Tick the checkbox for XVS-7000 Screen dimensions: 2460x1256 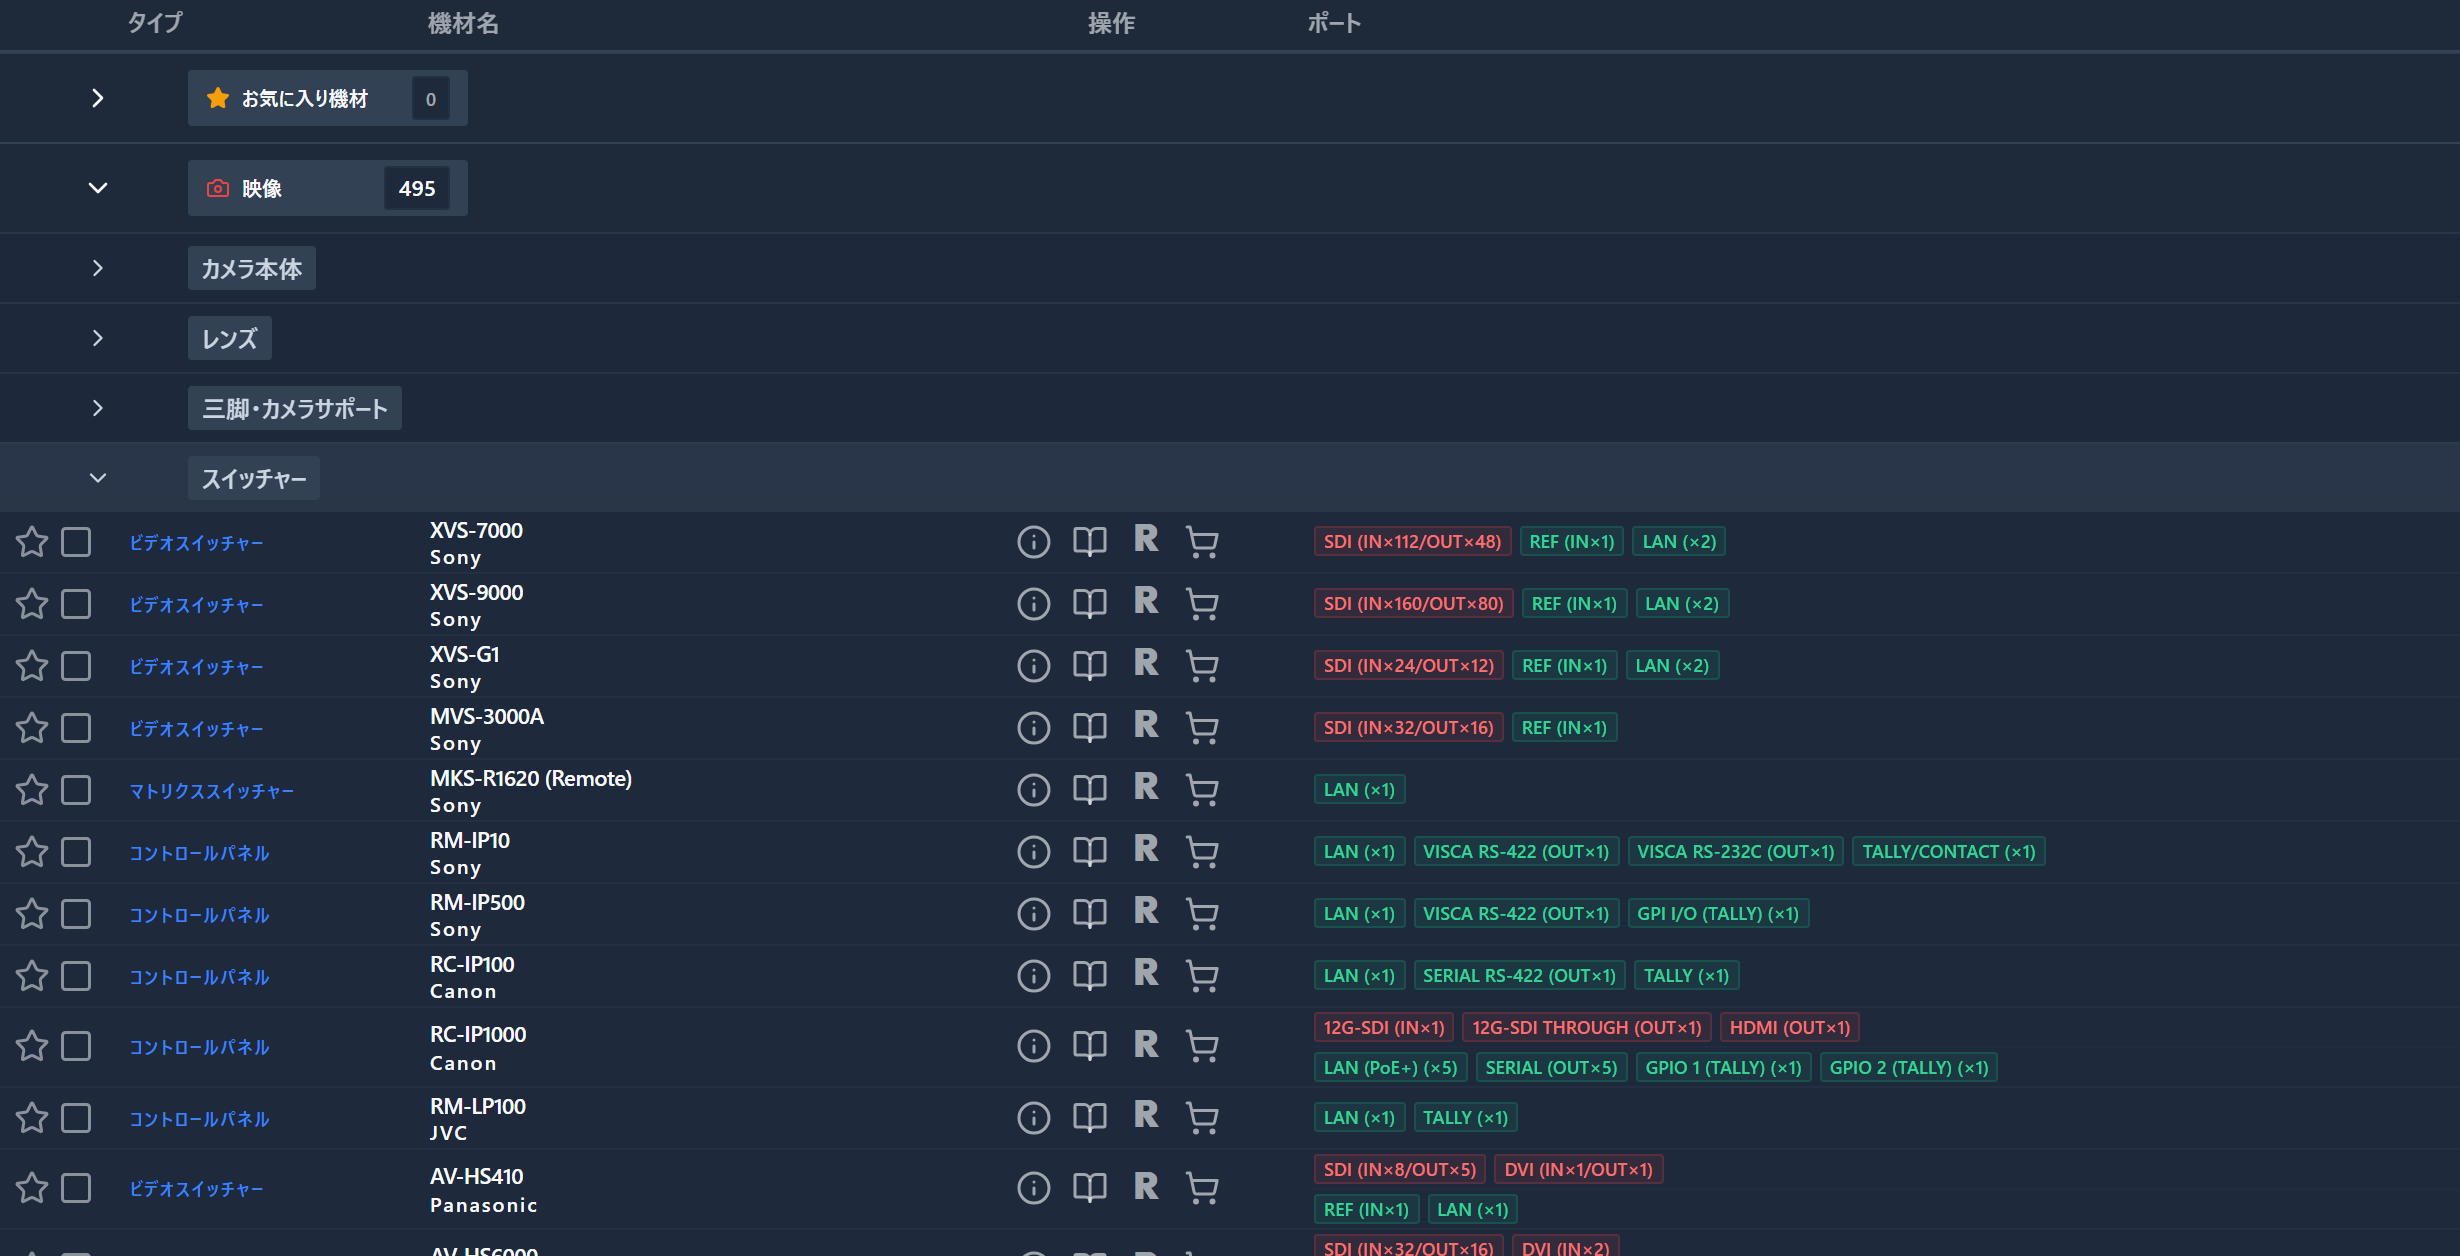tap(76, 542)
